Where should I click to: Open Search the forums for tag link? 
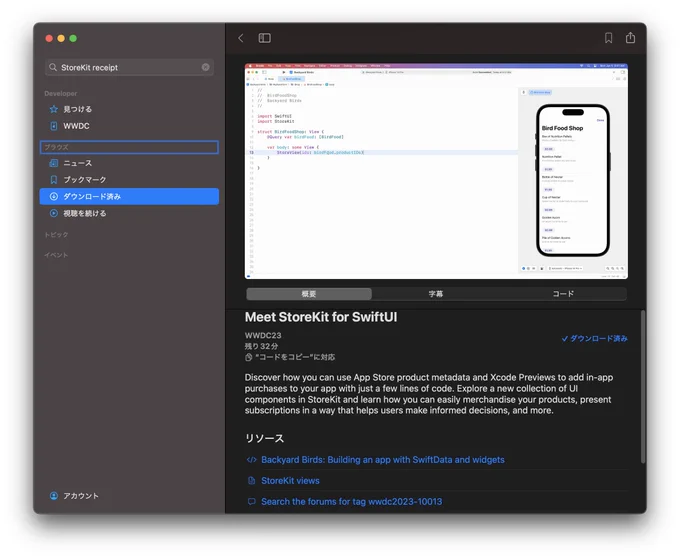351,502
